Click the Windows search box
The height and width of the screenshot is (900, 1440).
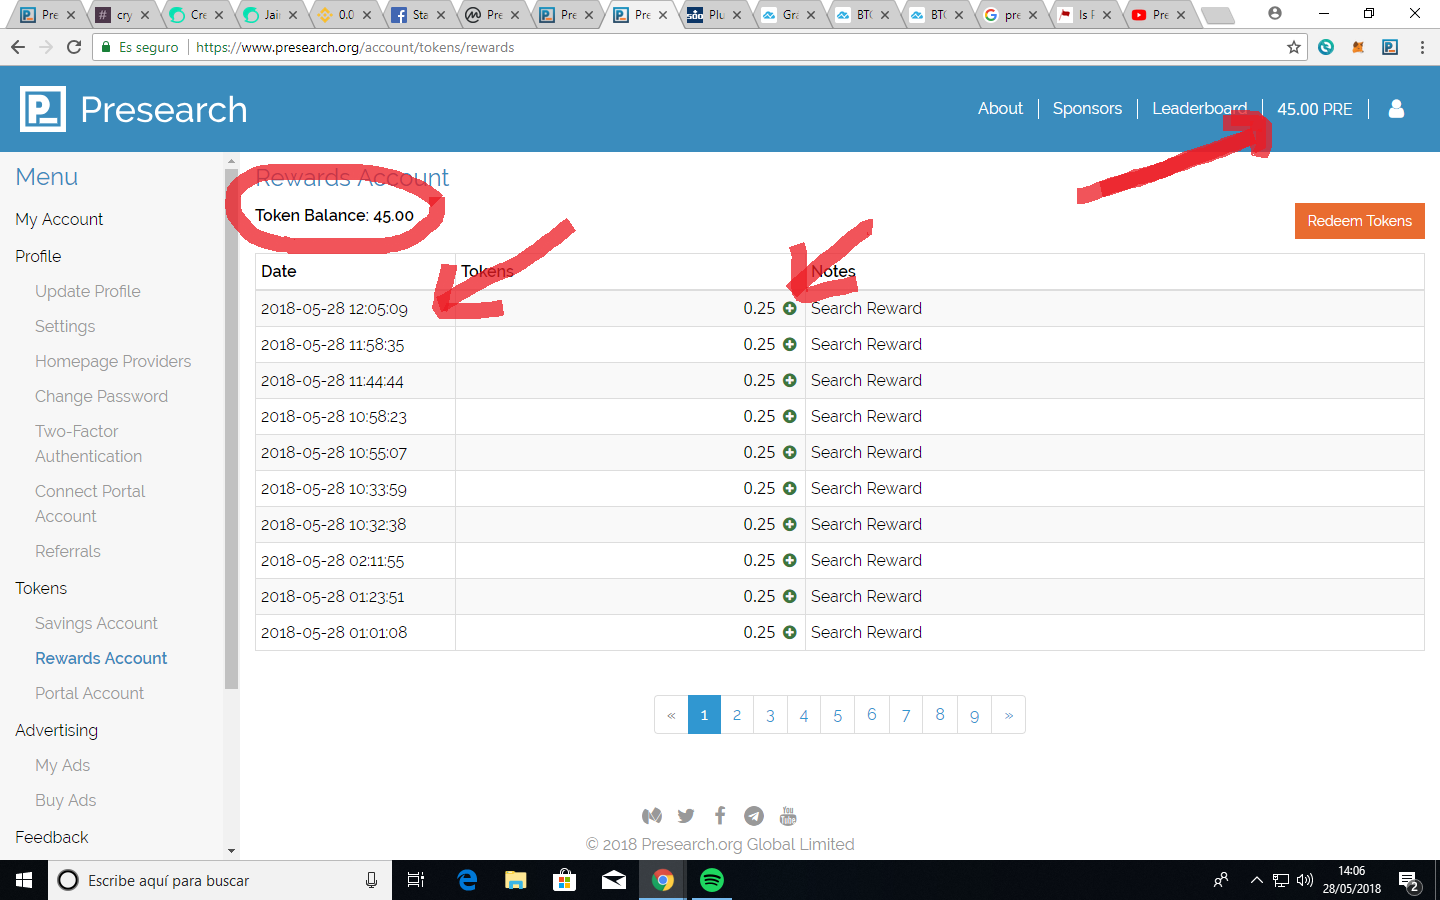pyautogui.click(x=220, y=880)
